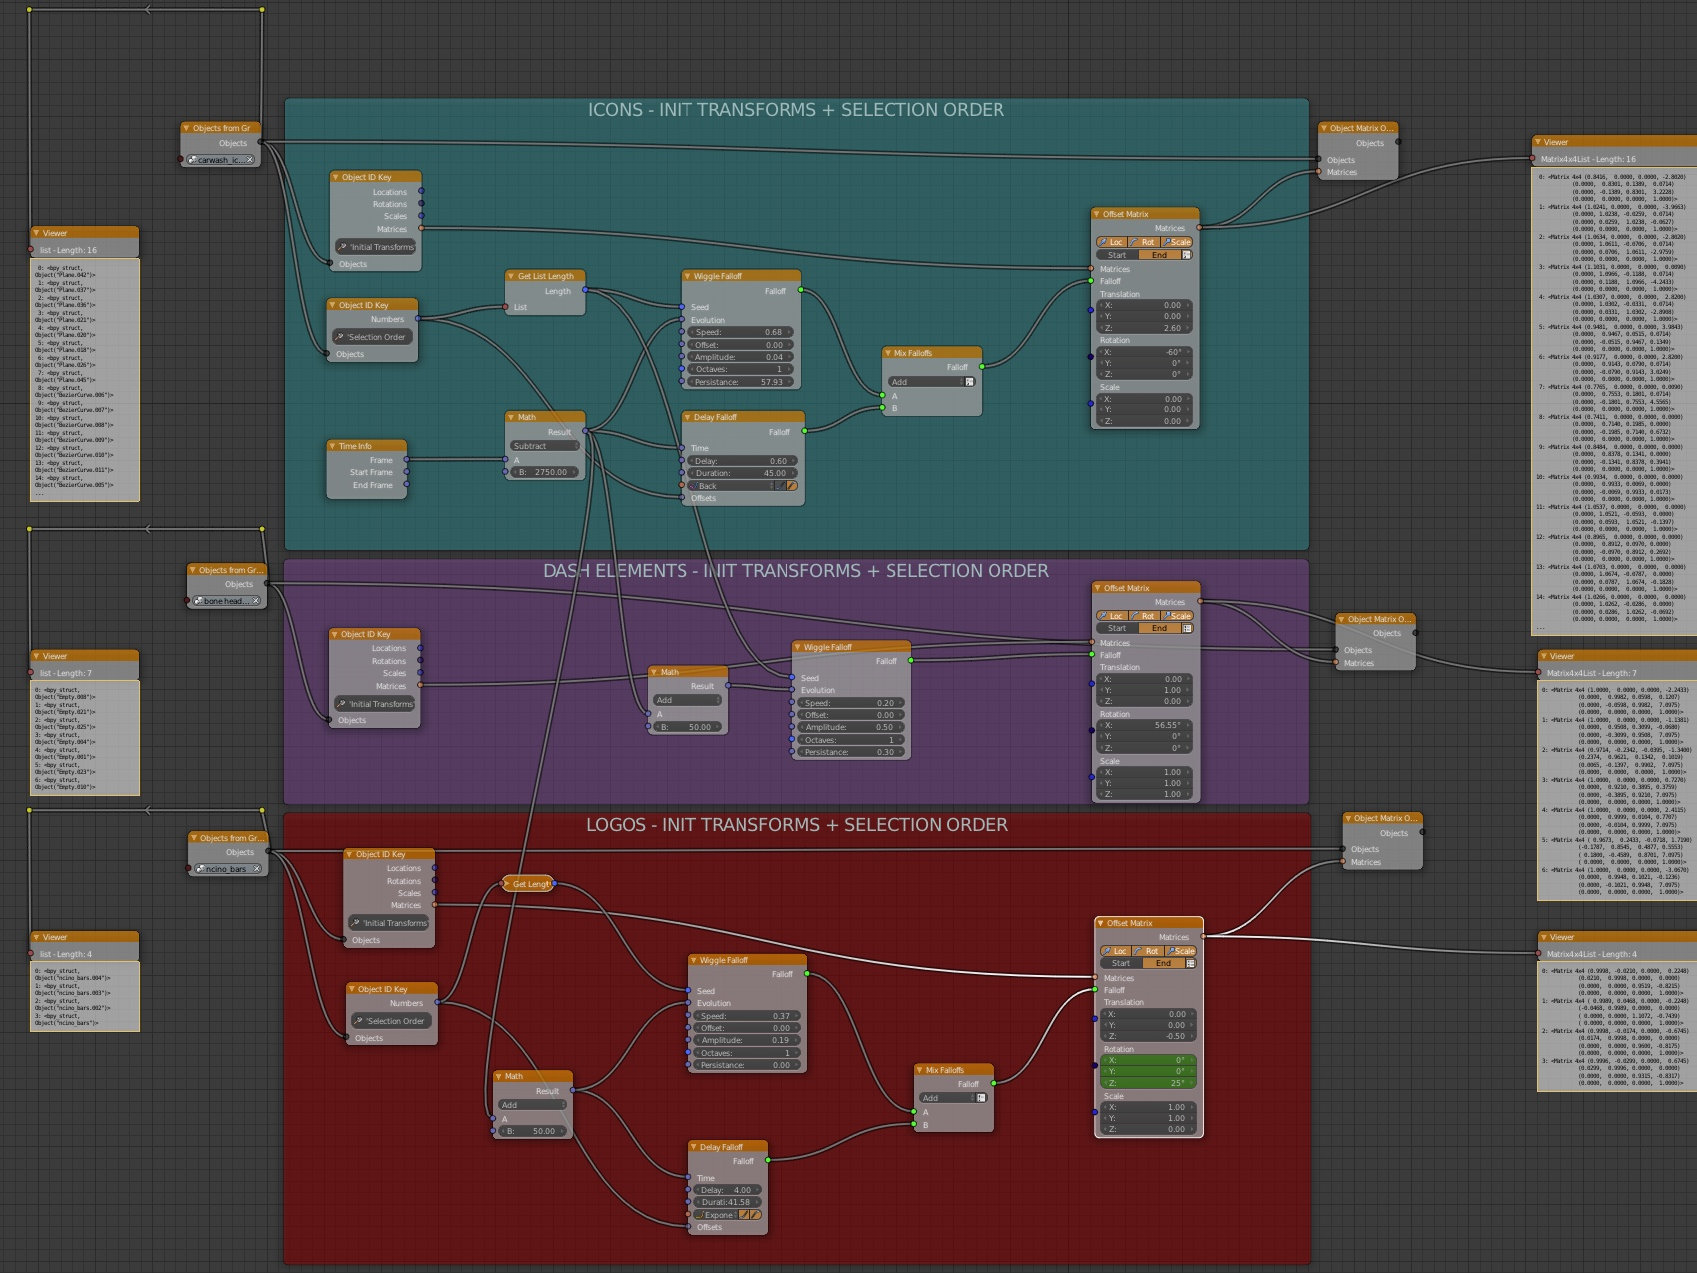The height and width of the screenshot is (1273, 1697).
Task: Click the pencil icon on the Expone row of the logos Delay Falloff
Action: tap(756, 1215)
